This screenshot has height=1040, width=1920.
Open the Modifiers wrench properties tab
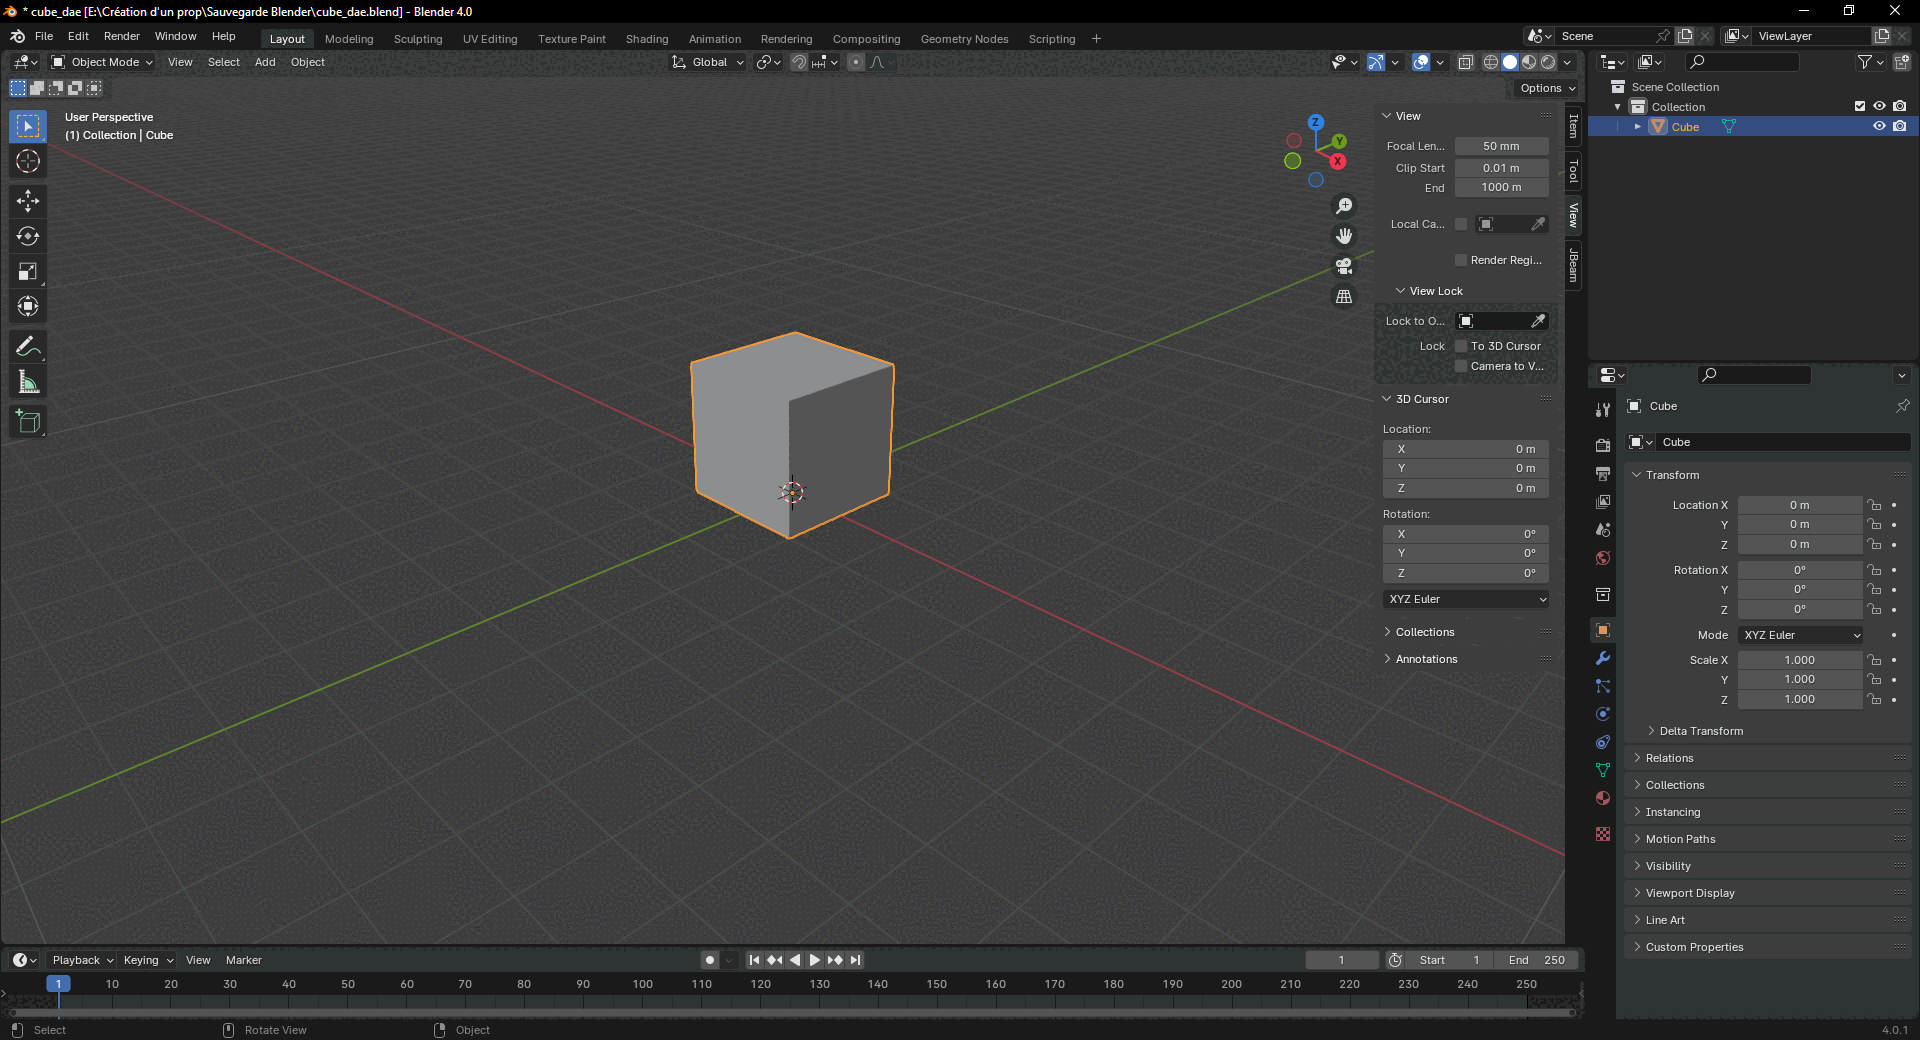point(1603,658)
